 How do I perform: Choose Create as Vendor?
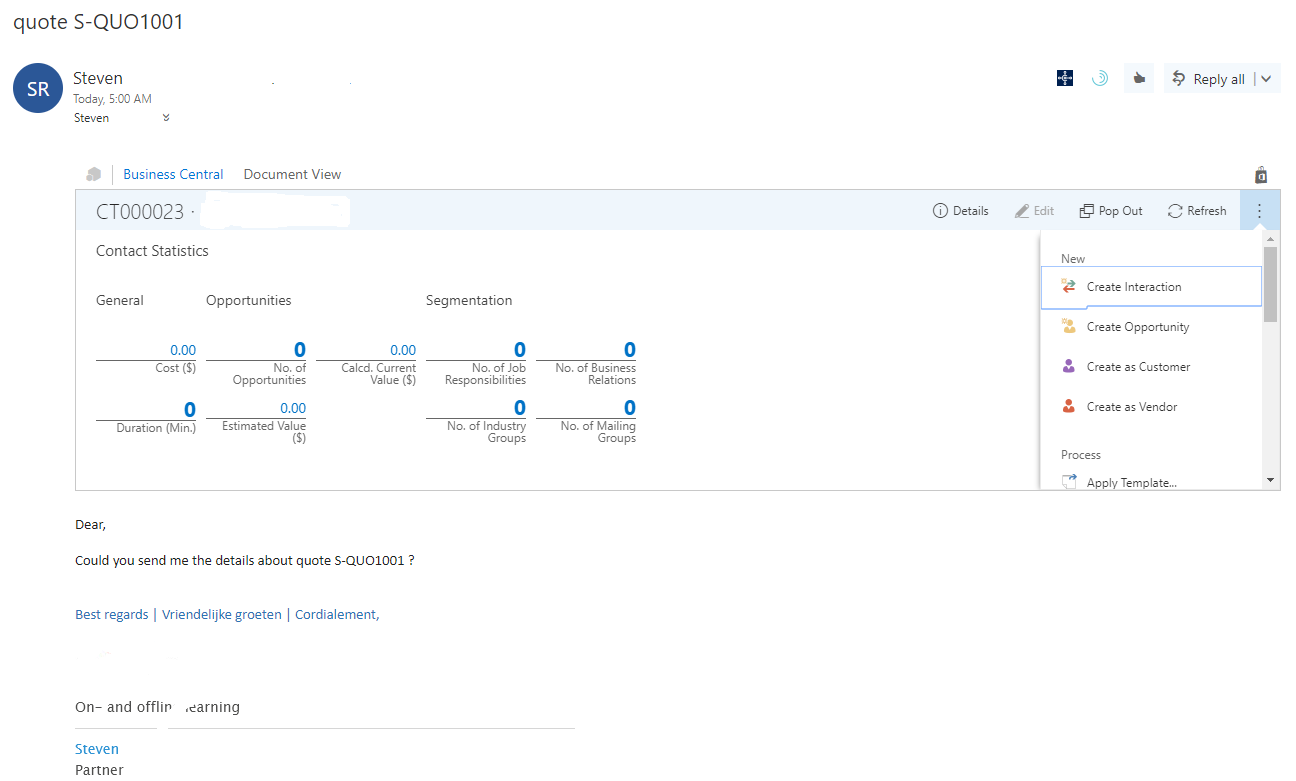1151,407
